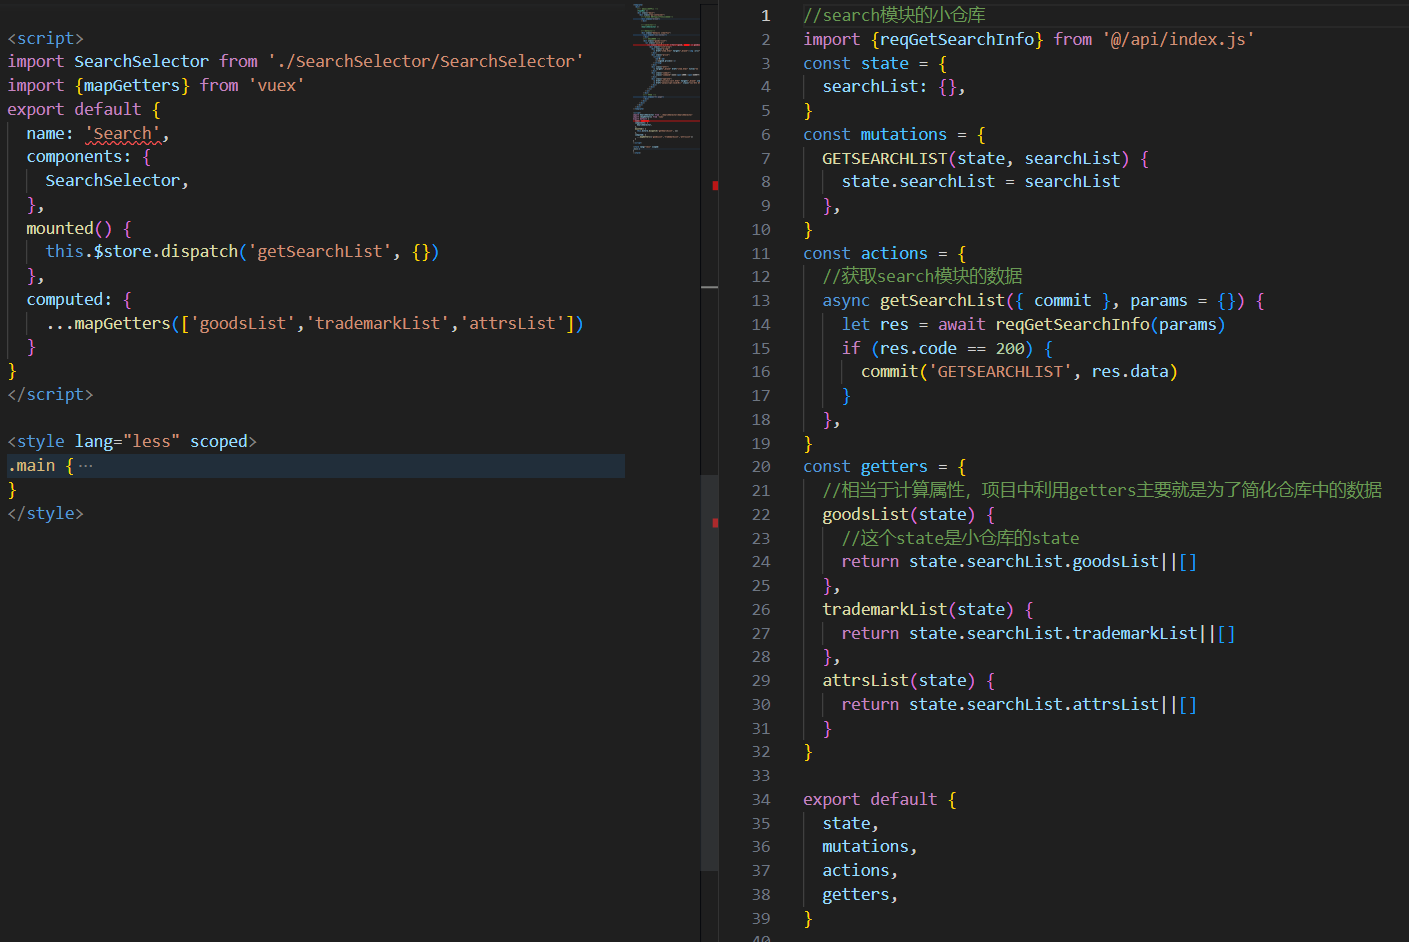The height and width of the screenshot is (942, 1409).
Task: Click the closing </style> tag
Action: (x=46, y=513)
